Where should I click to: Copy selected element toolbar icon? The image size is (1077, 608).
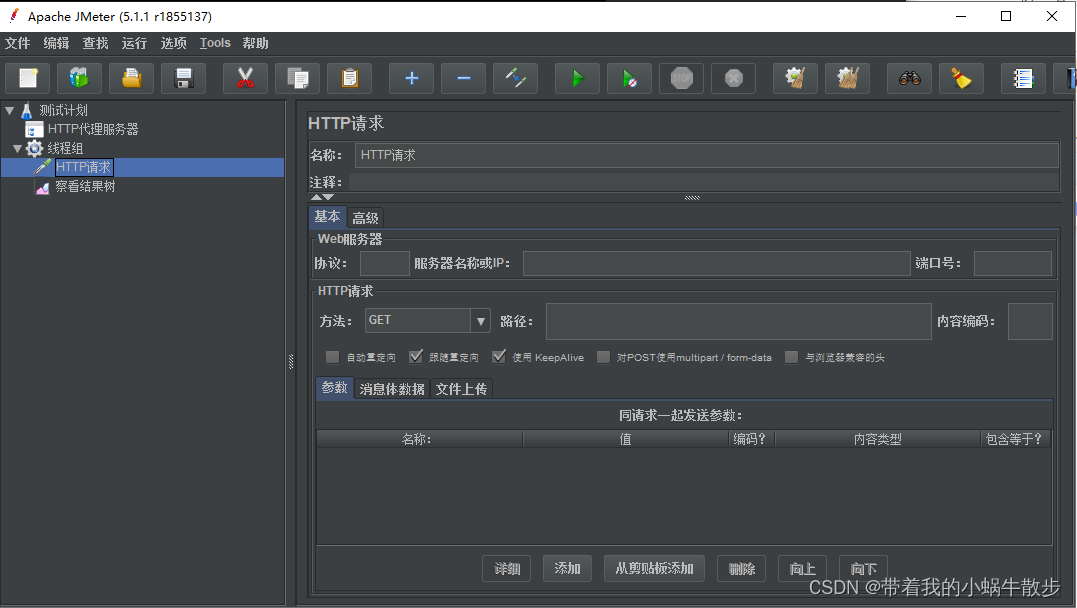point(297,78)
